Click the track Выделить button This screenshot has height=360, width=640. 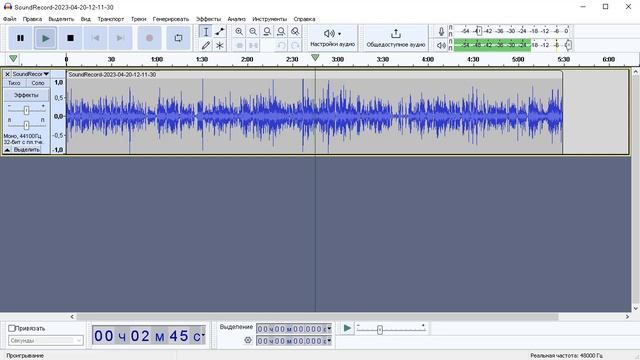pyautogui.click(x=27, y=150)
